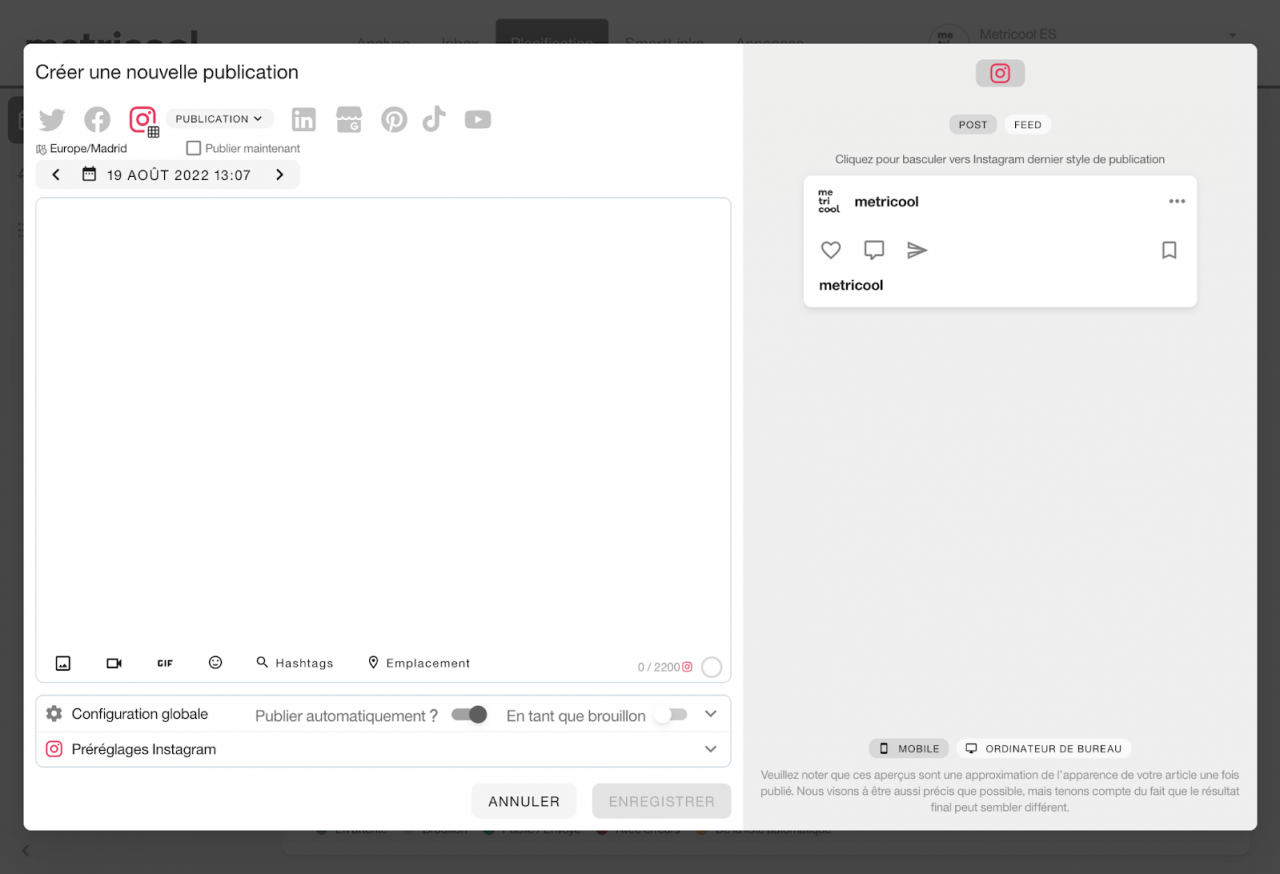Viewport: 1280px width, 874px height.
Task: Select the YouTube network icon
Action: click(478, 120)
